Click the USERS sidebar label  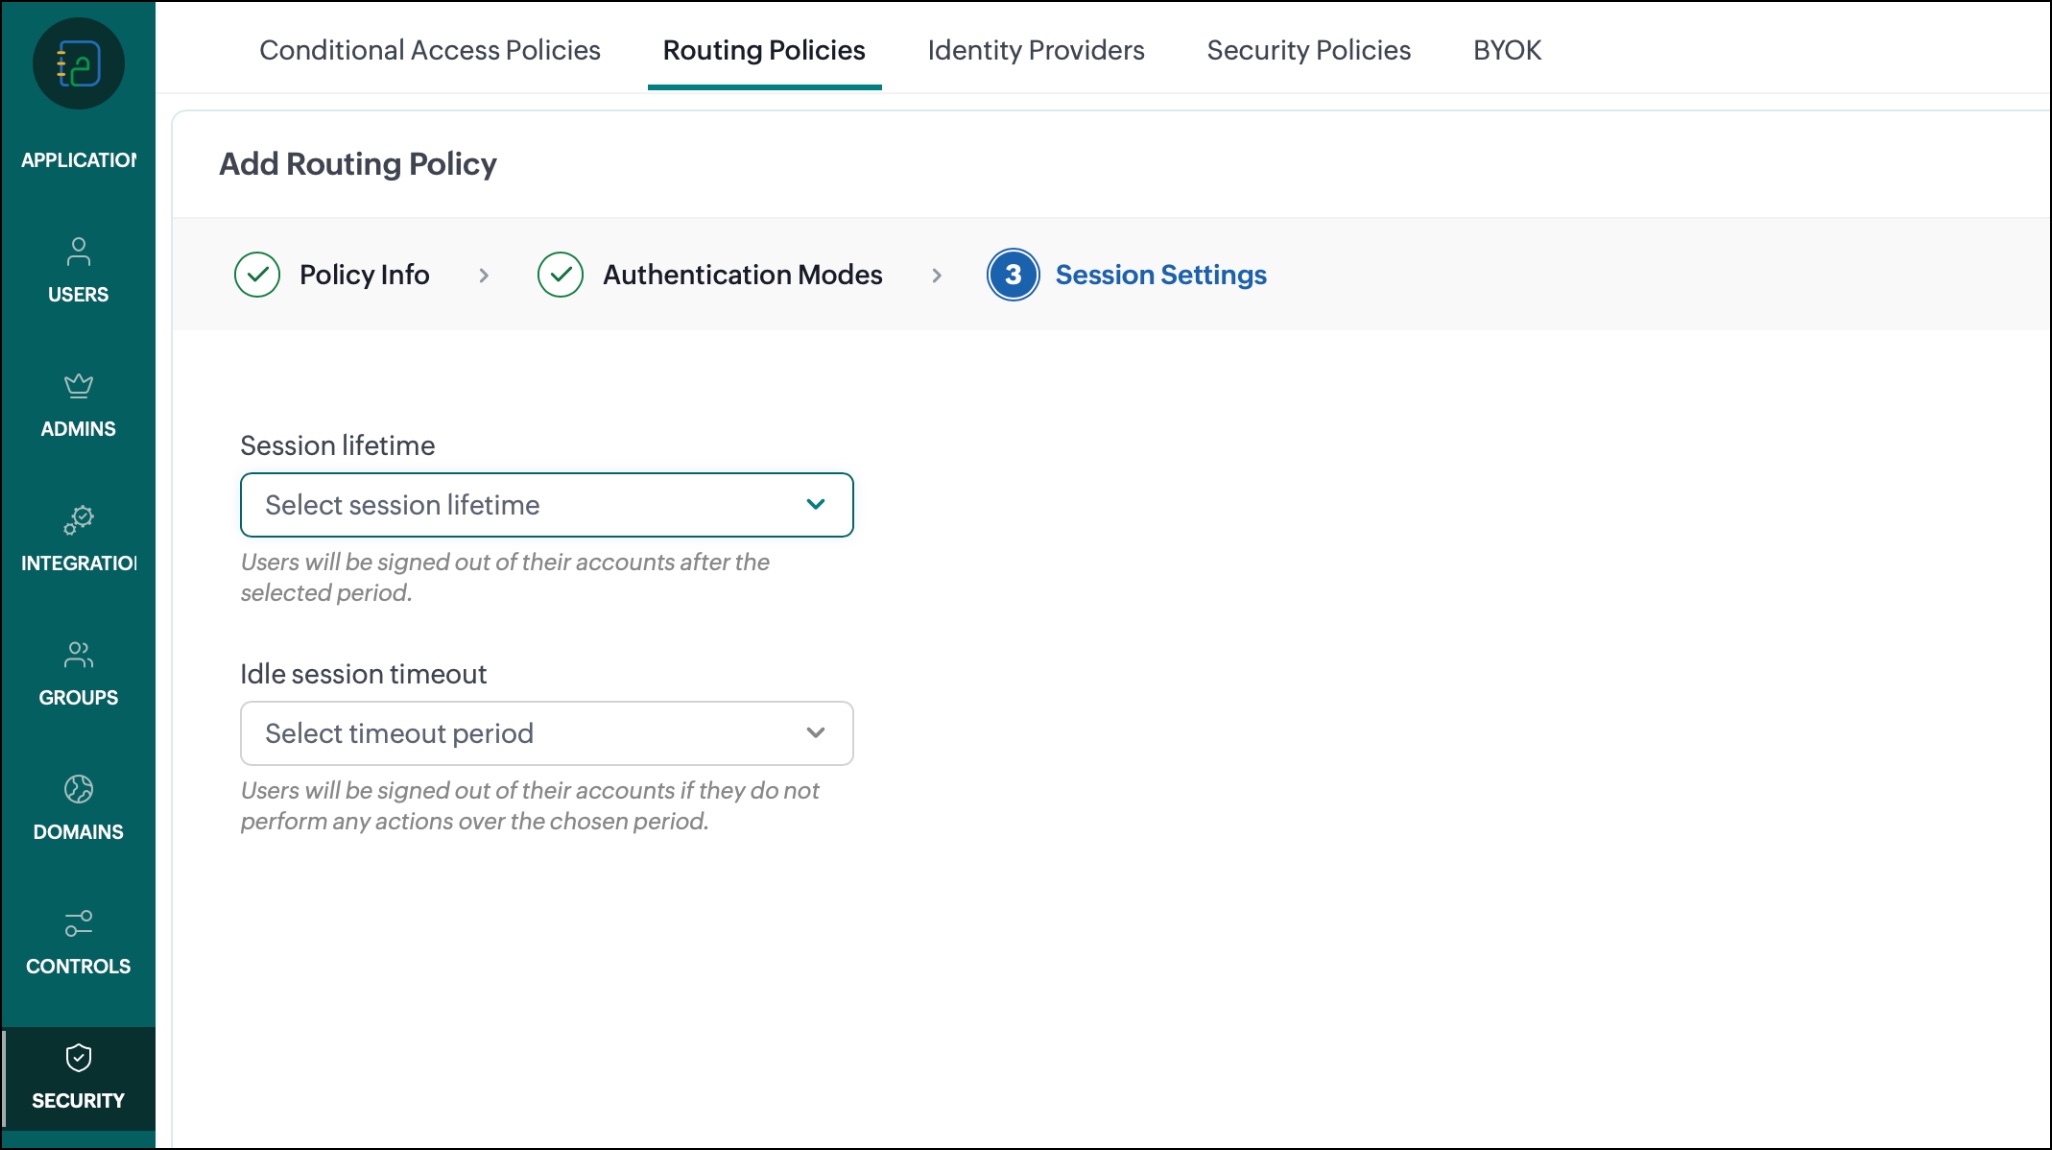78,295
